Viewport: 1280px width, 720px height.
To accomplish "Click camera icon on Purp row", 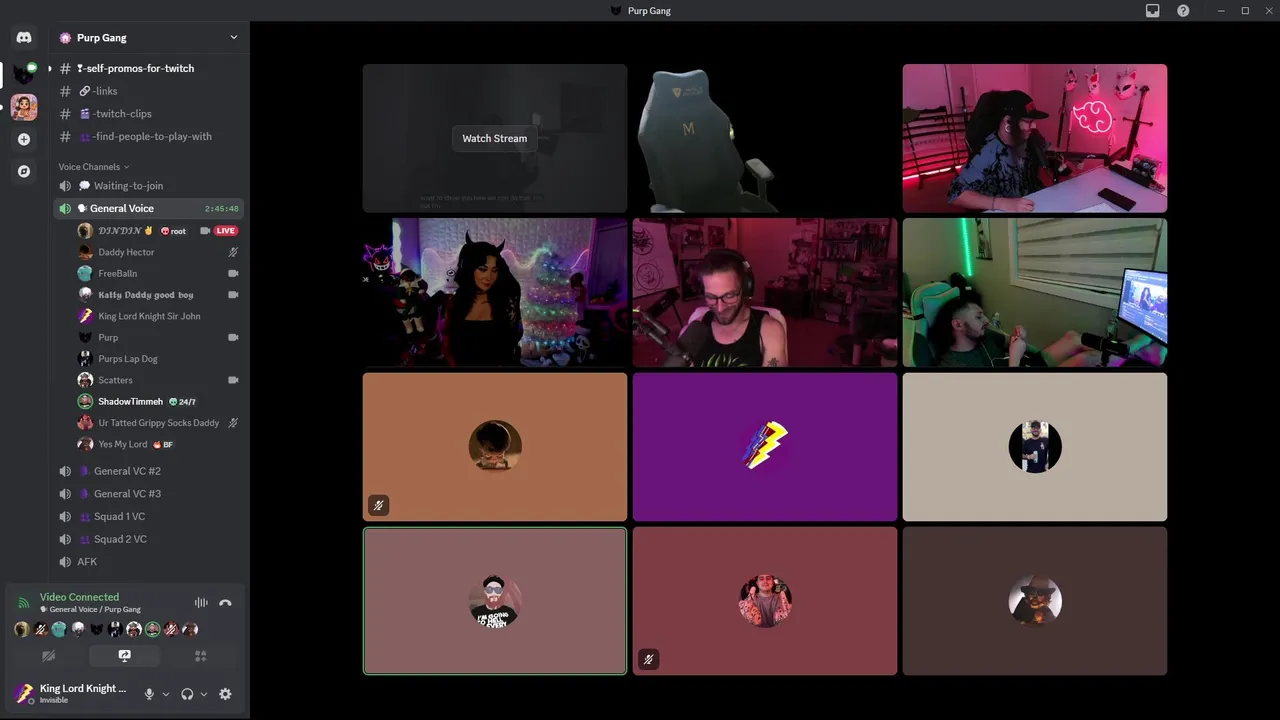I will (233, 337).
